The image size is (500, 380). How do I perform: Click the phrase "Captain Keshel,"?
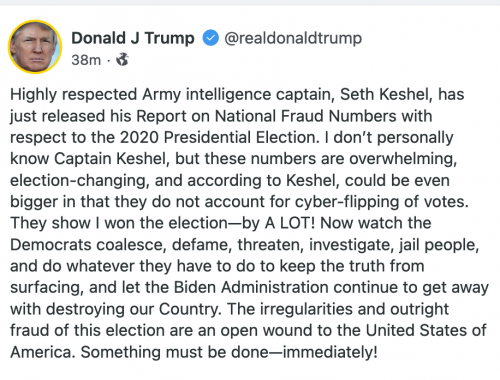click(110, 159)
